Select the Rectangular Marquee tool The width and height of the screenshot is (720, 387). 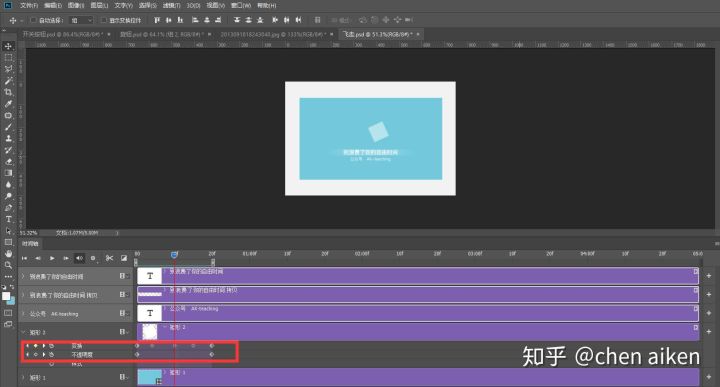click(8, 58)
